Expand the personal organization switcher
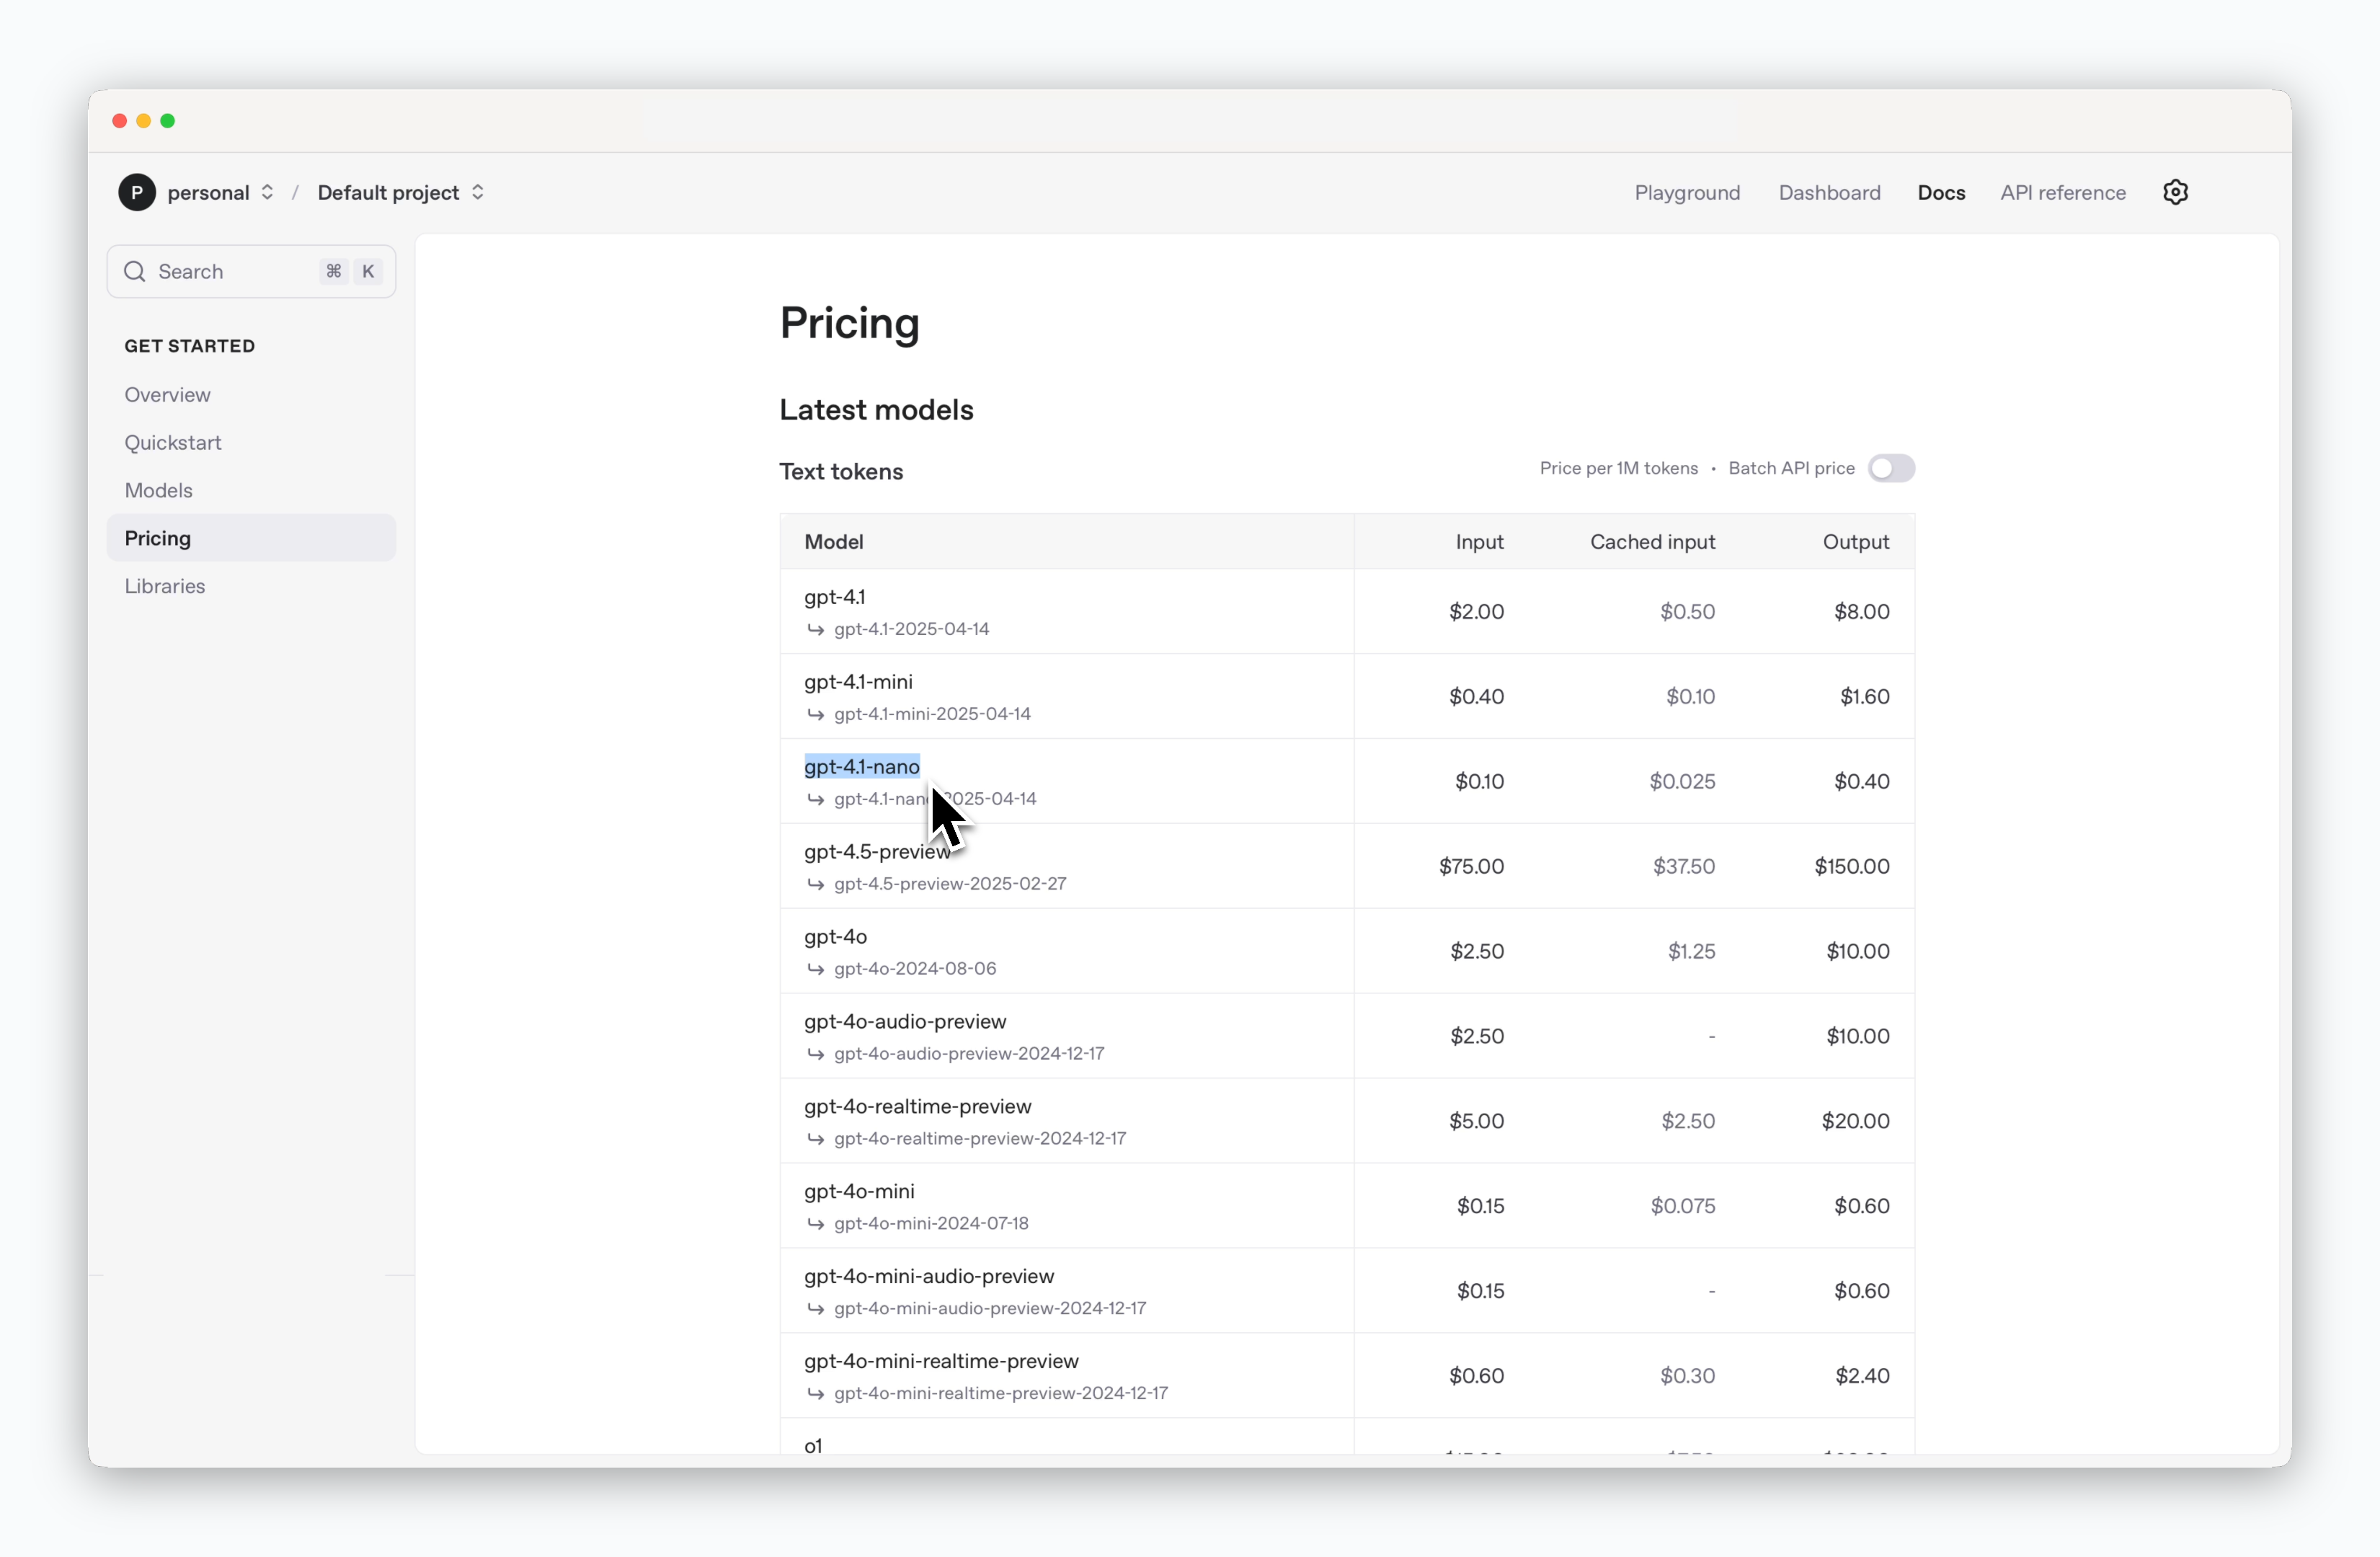This screenshot has height=1557, width=2380. (x=267, y=192)
